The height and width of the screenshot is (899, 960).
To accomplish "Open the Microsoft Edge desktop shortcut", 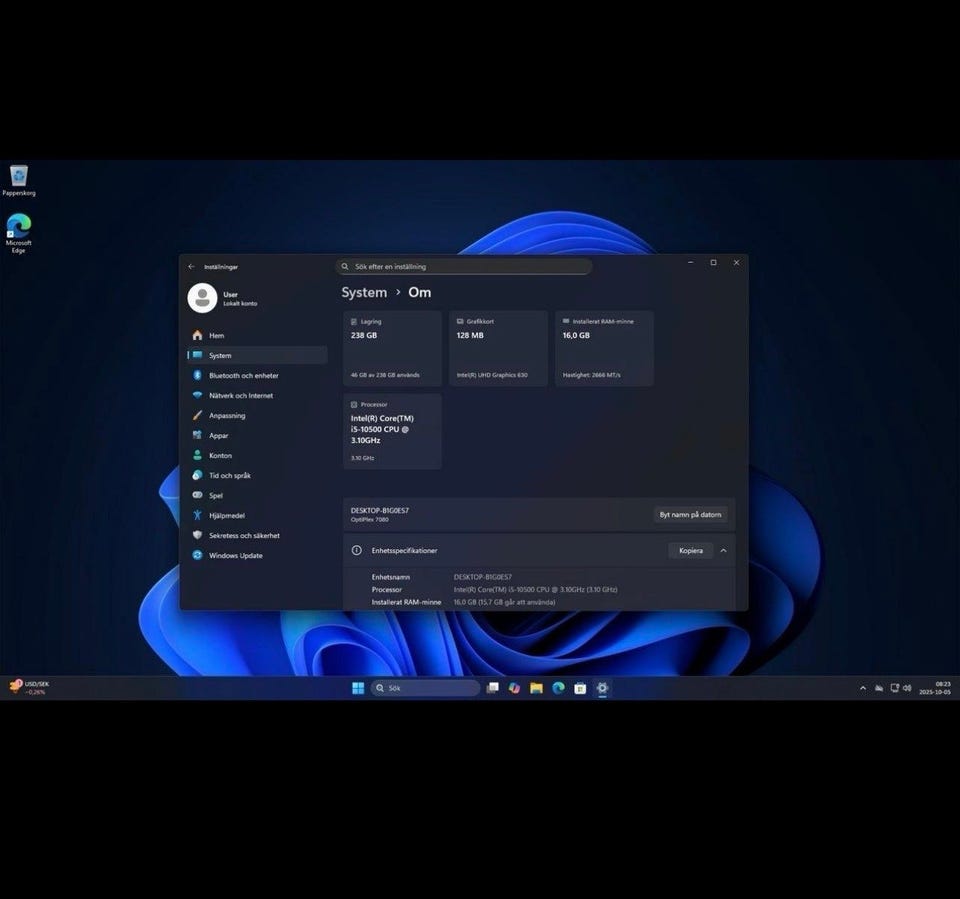I will 18,226.
